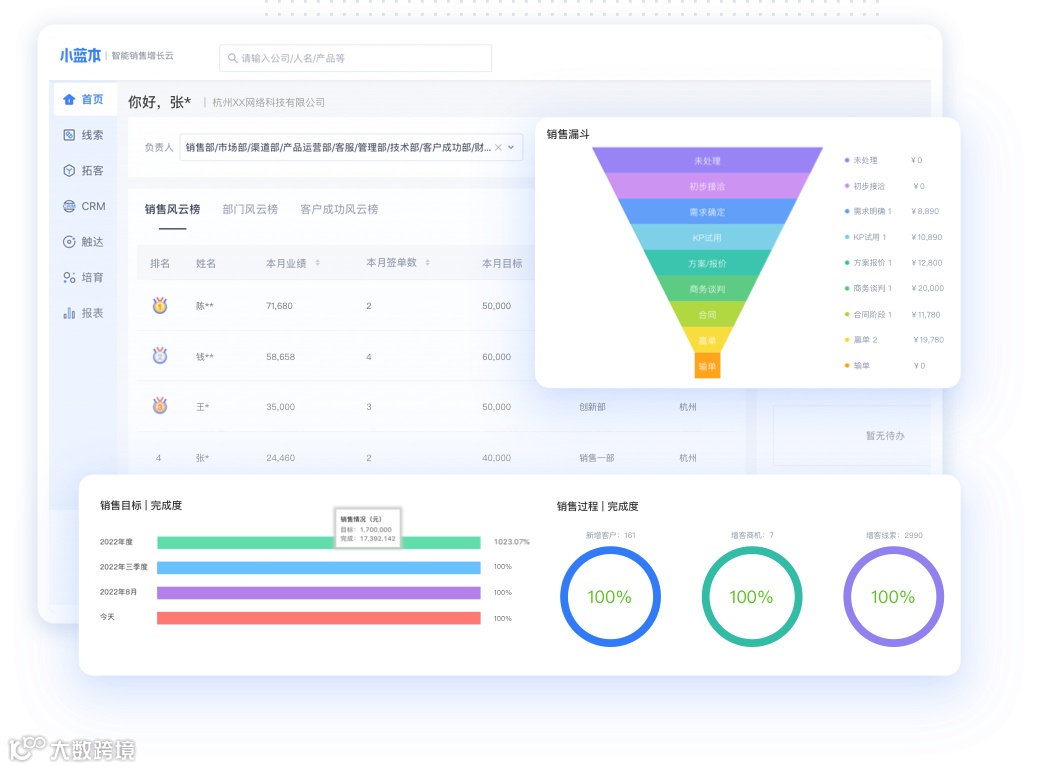Open 陈** name in leaderboard
1039x769 pixels.
[205, 306]
